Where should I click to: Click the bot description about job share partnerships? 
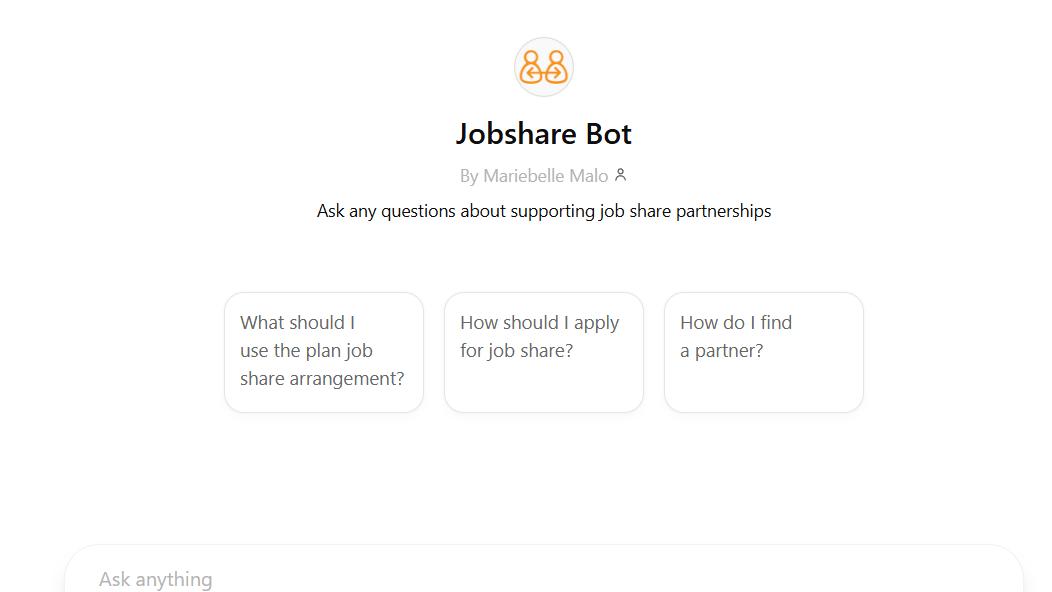tap(543, 211)
